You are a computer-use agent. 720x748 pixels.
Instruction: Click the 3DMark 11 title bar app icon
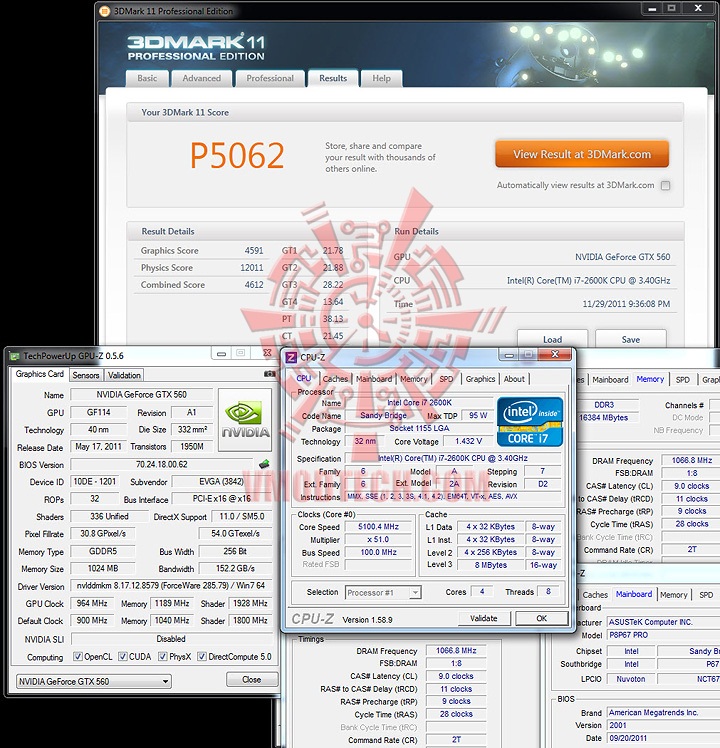(104, 11)
